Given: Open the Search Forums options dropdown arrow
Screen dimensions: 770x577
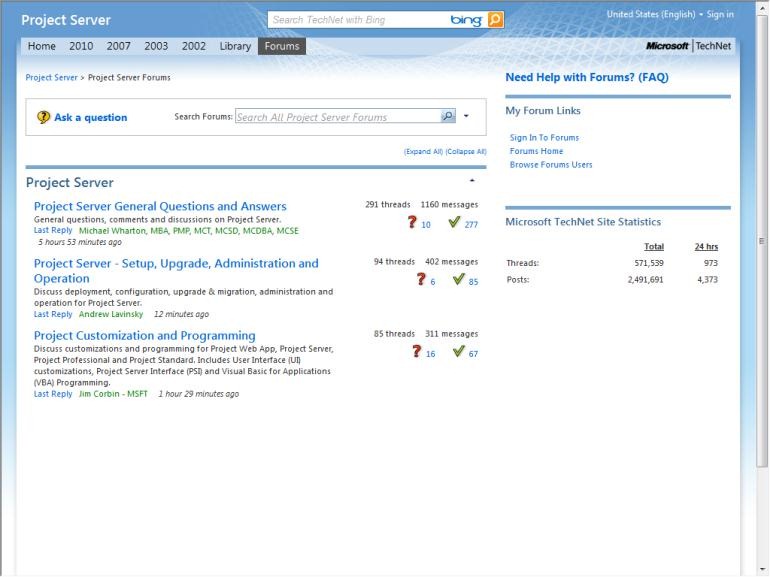Looking at the screenshot, I should click(x=466, y=116).
